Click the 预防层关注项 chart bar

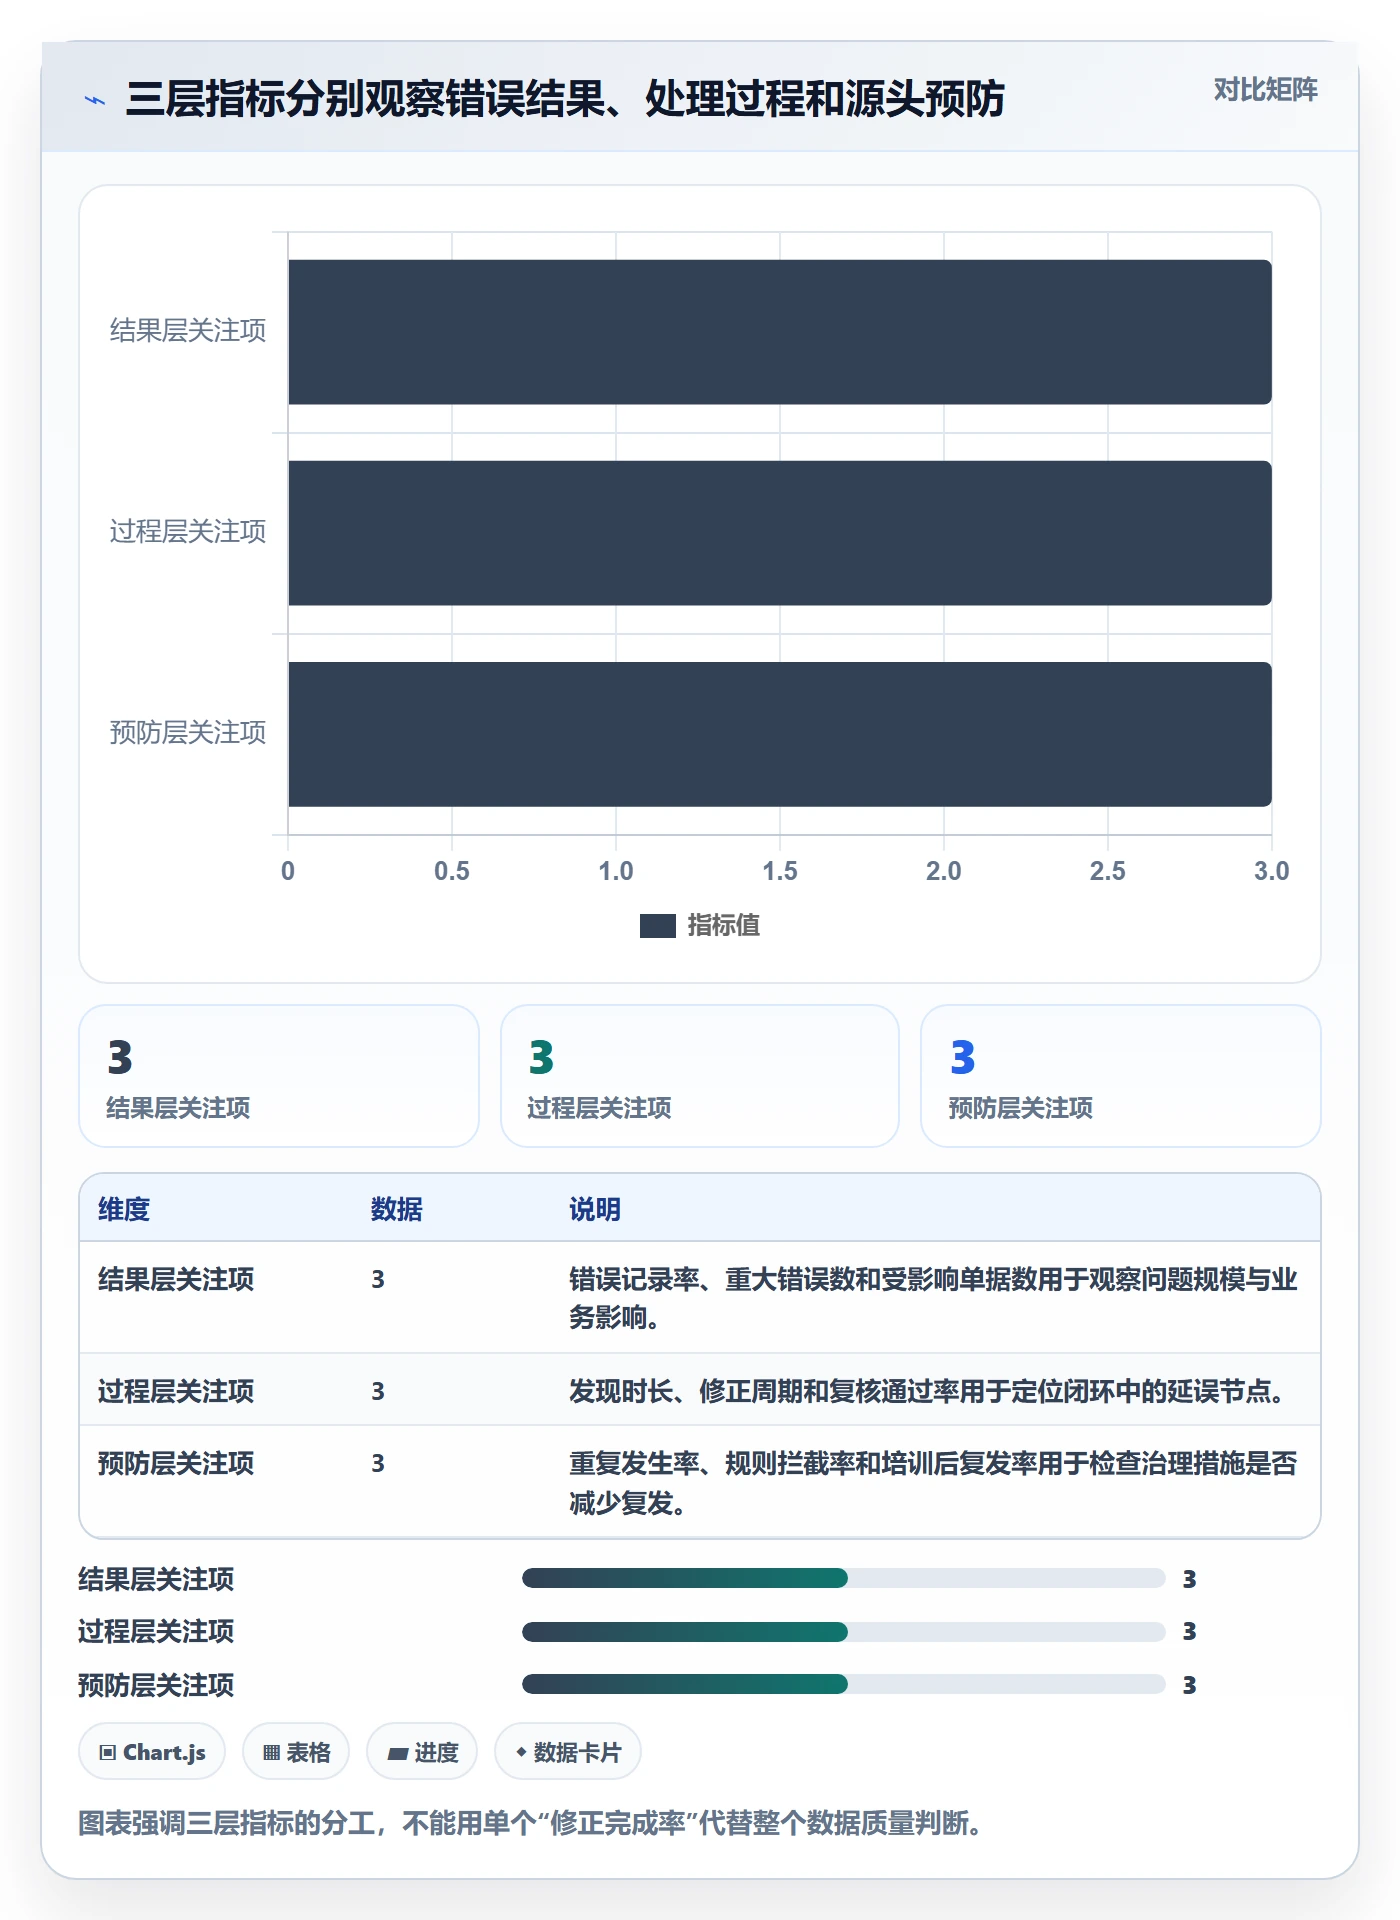(780, 734)
